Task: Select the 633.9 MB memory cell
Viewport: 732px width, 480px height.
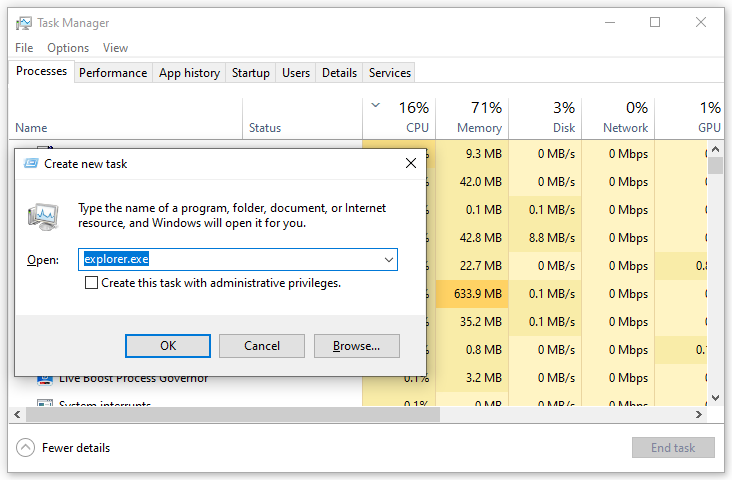Action: pos(472,294)
